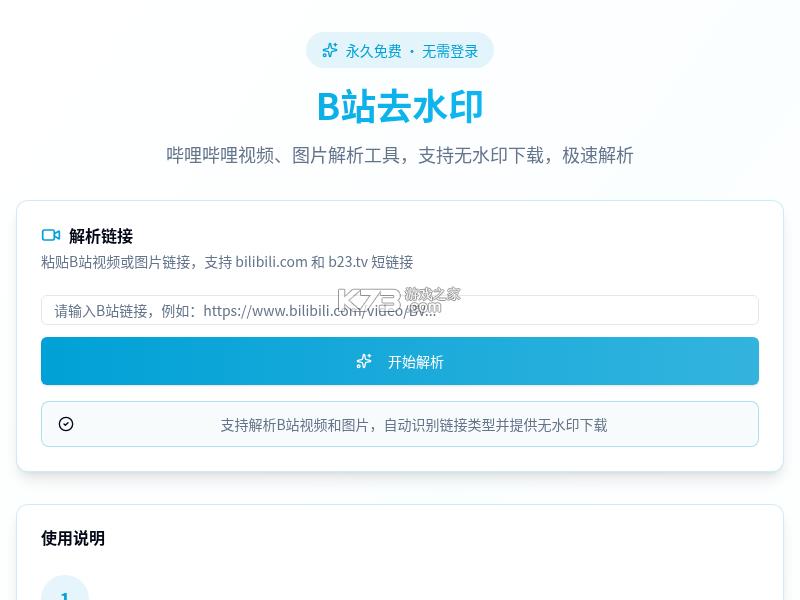Viewport: 800px width, 600px height.
Task: Click the 解析链接 section heading
Action: coord(101,236)
